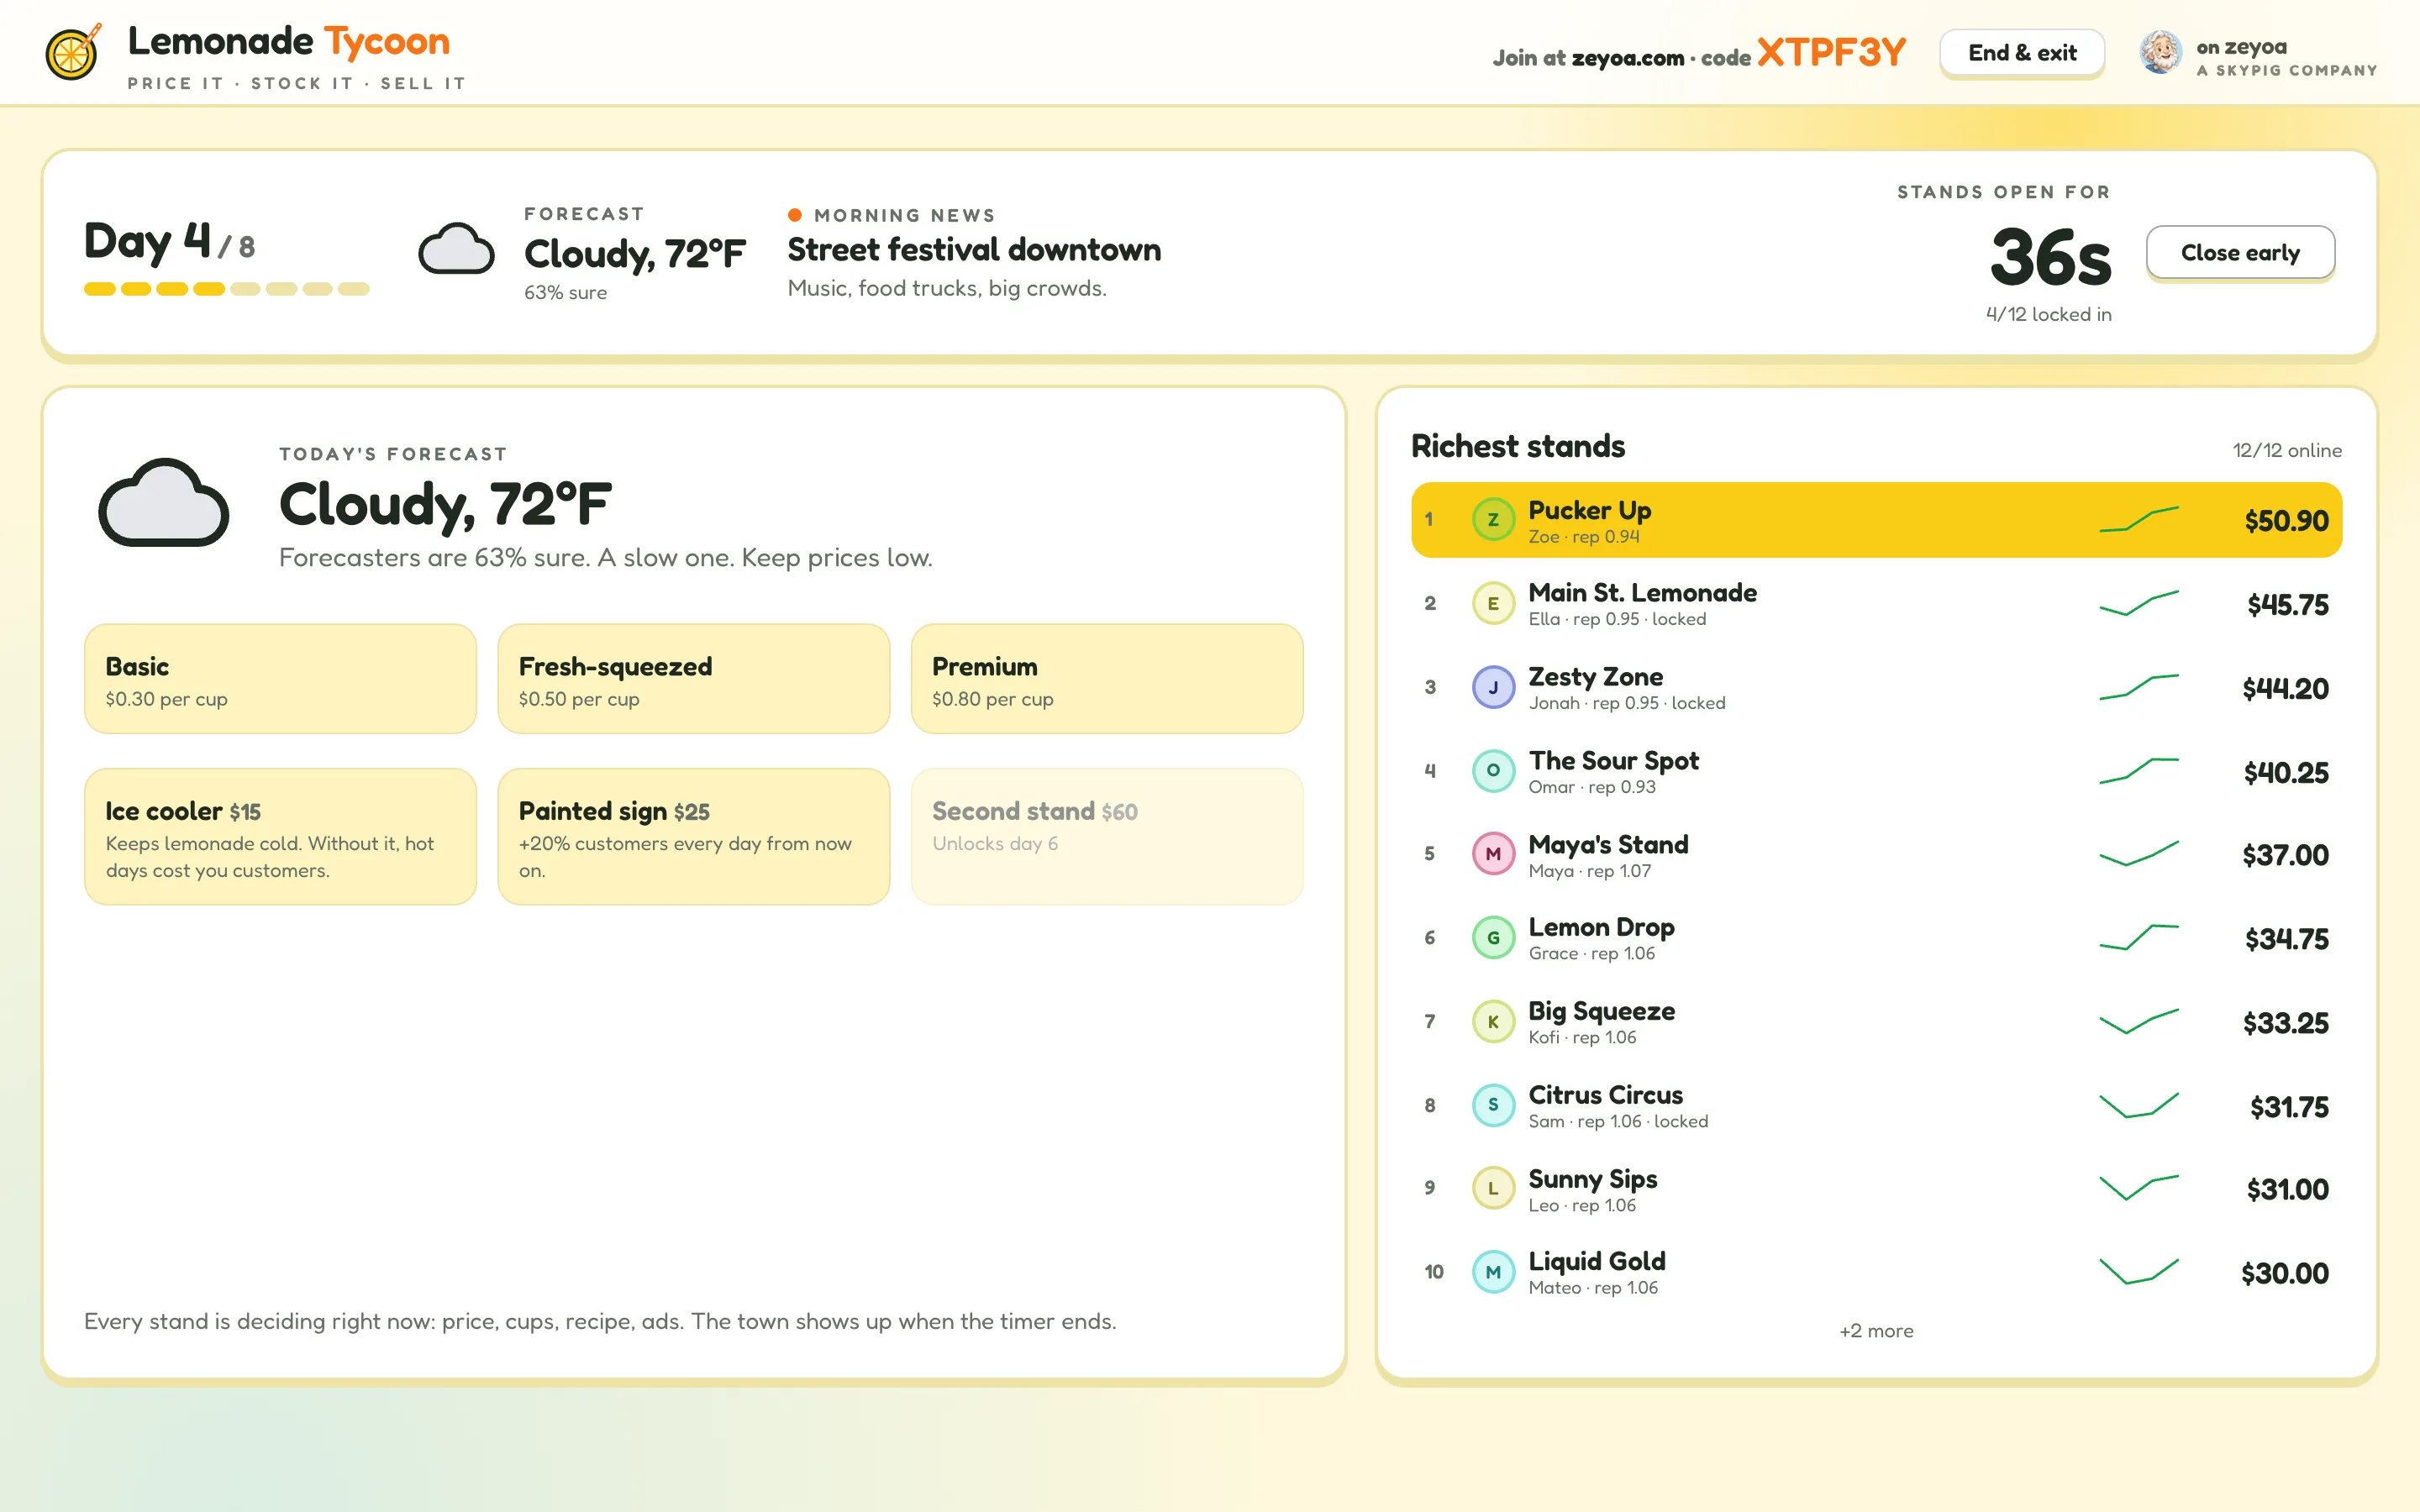Click the locked Second stand $60 card
This screenshot has width=2420, height=1512.
click(x=1107, y=837)
